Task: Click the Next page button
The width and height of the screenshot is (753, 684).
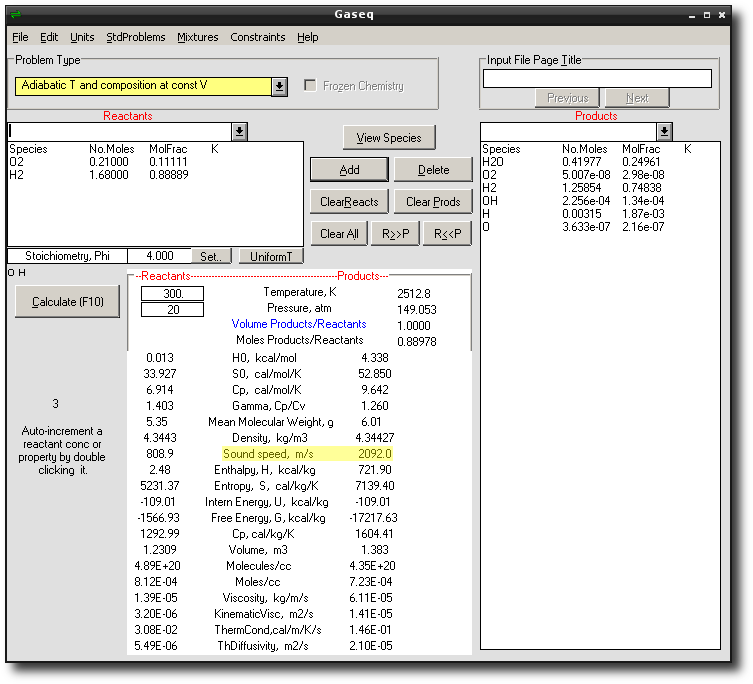Action: coord(637,98)
